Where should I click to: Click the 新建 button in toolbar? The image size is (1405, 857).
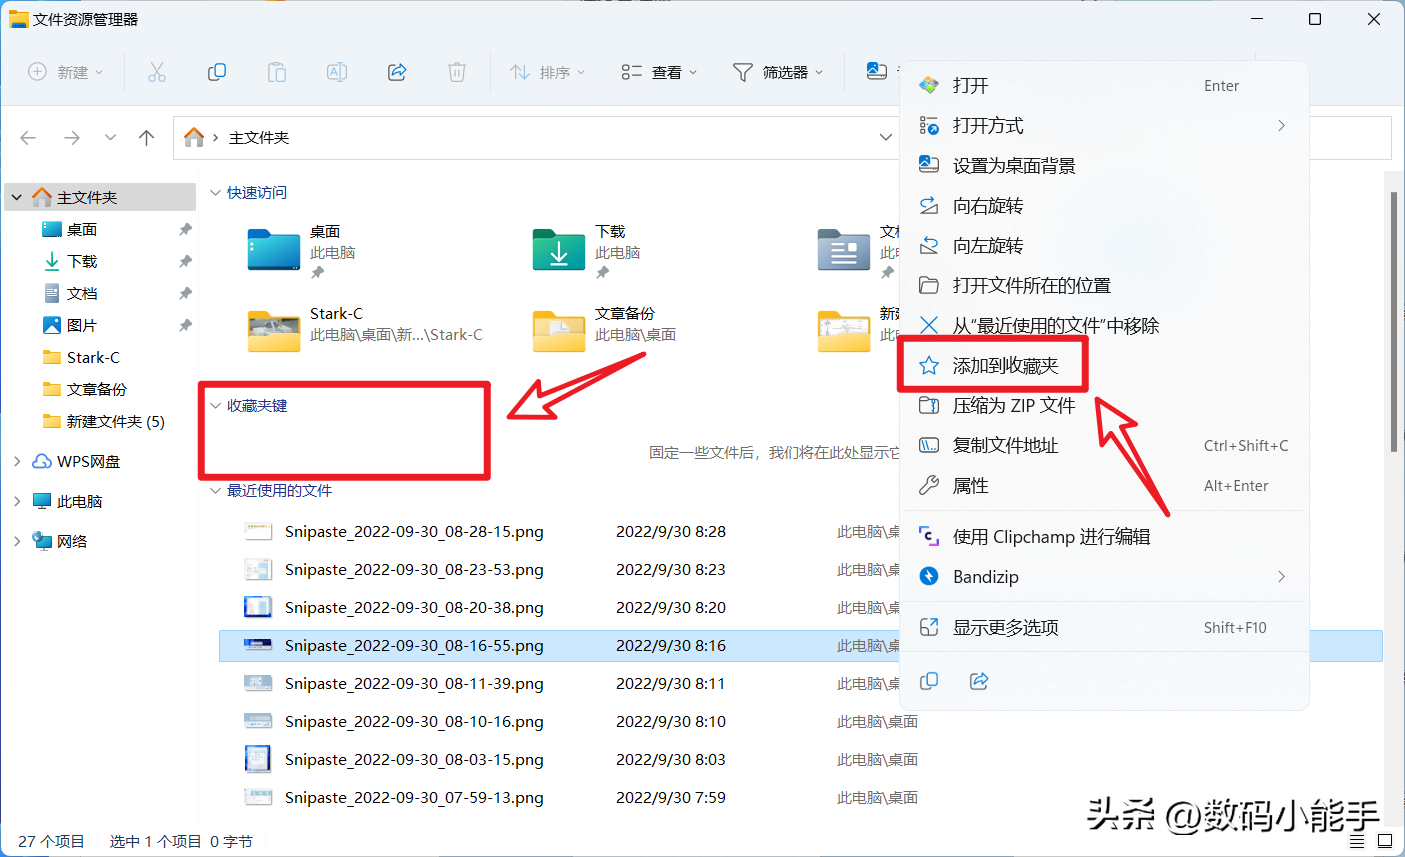tap(66, 72)
